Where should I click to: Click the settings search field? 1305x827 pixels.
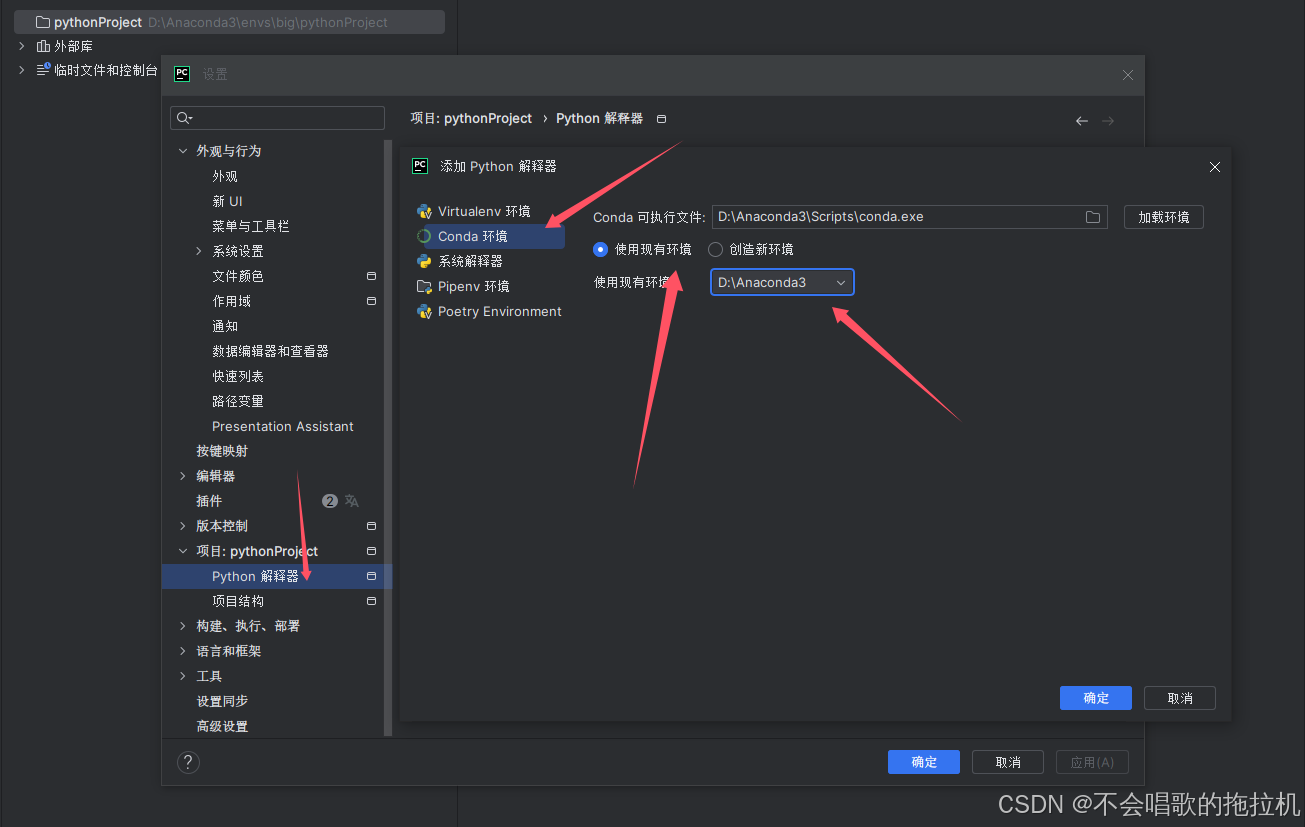click(x=277, y=118)
